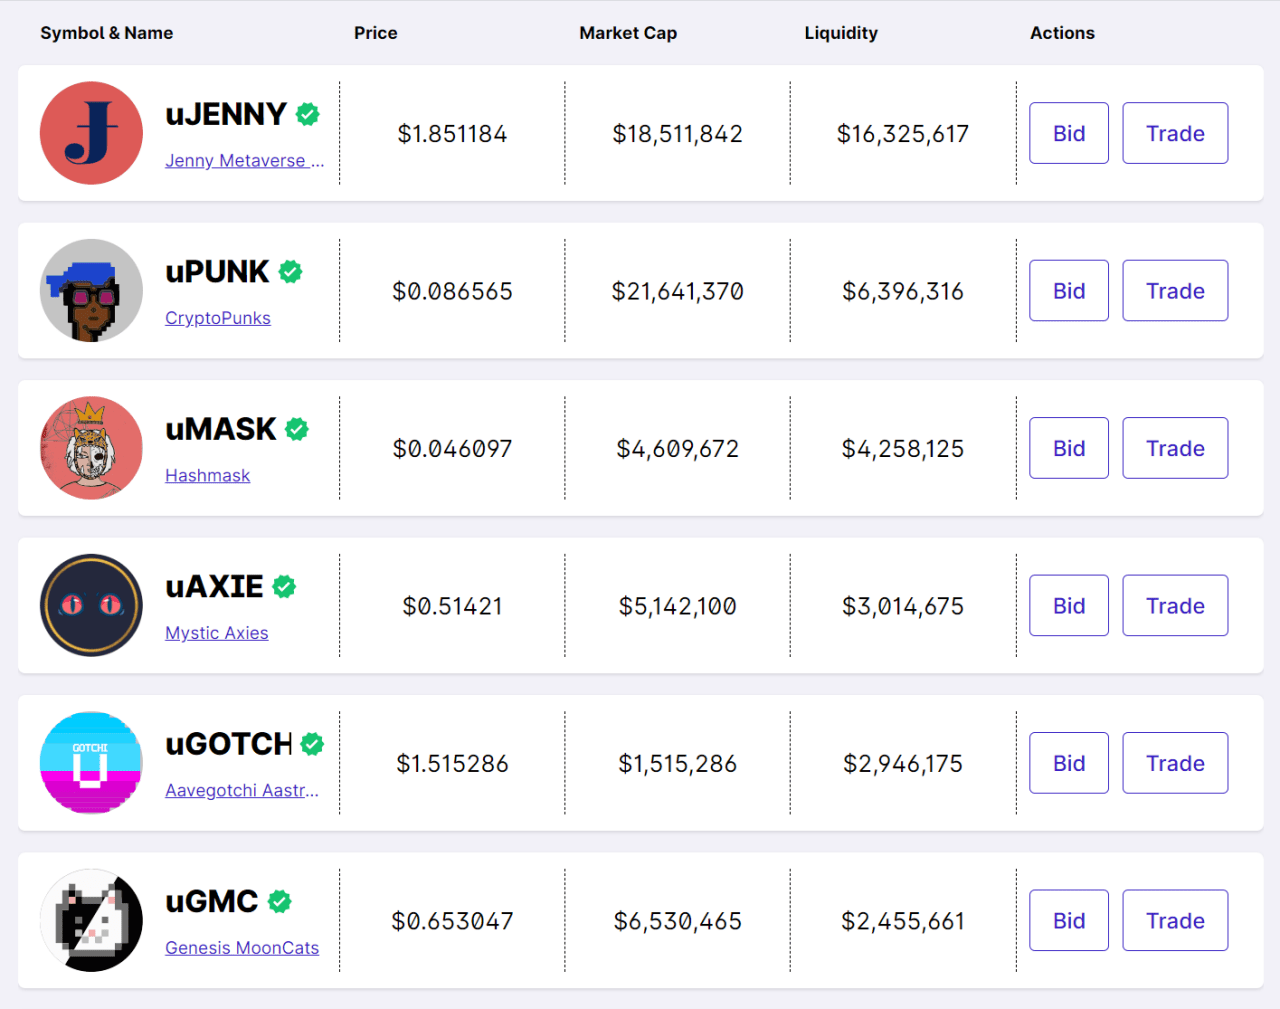Select market cap $21,641,370

coord(678,291)
